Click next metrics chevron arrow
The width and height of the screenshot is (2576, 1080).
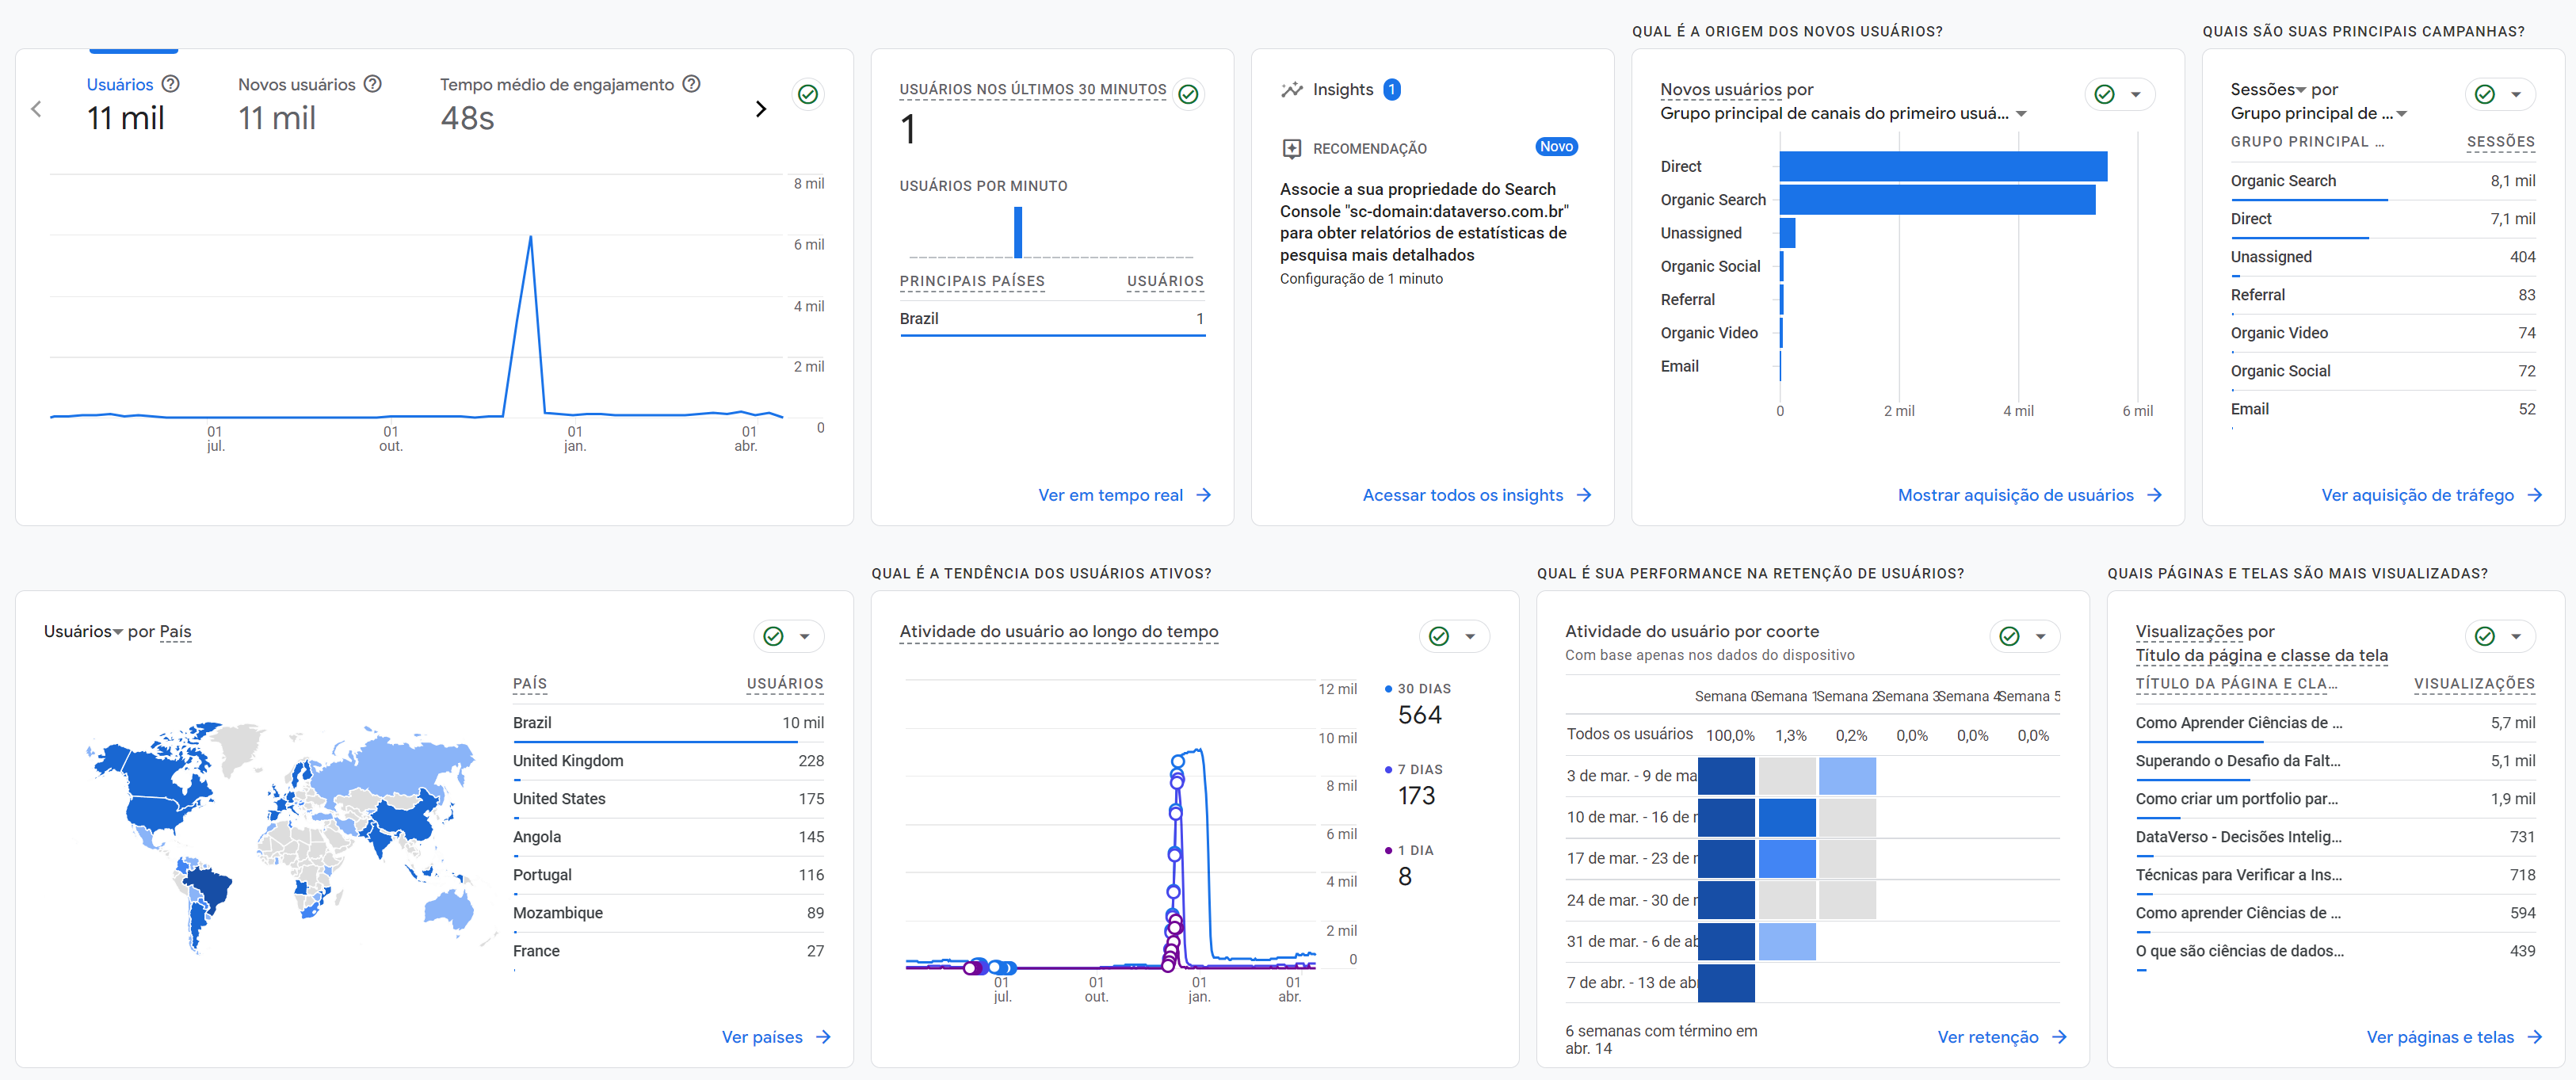click(x=761, y=109)
